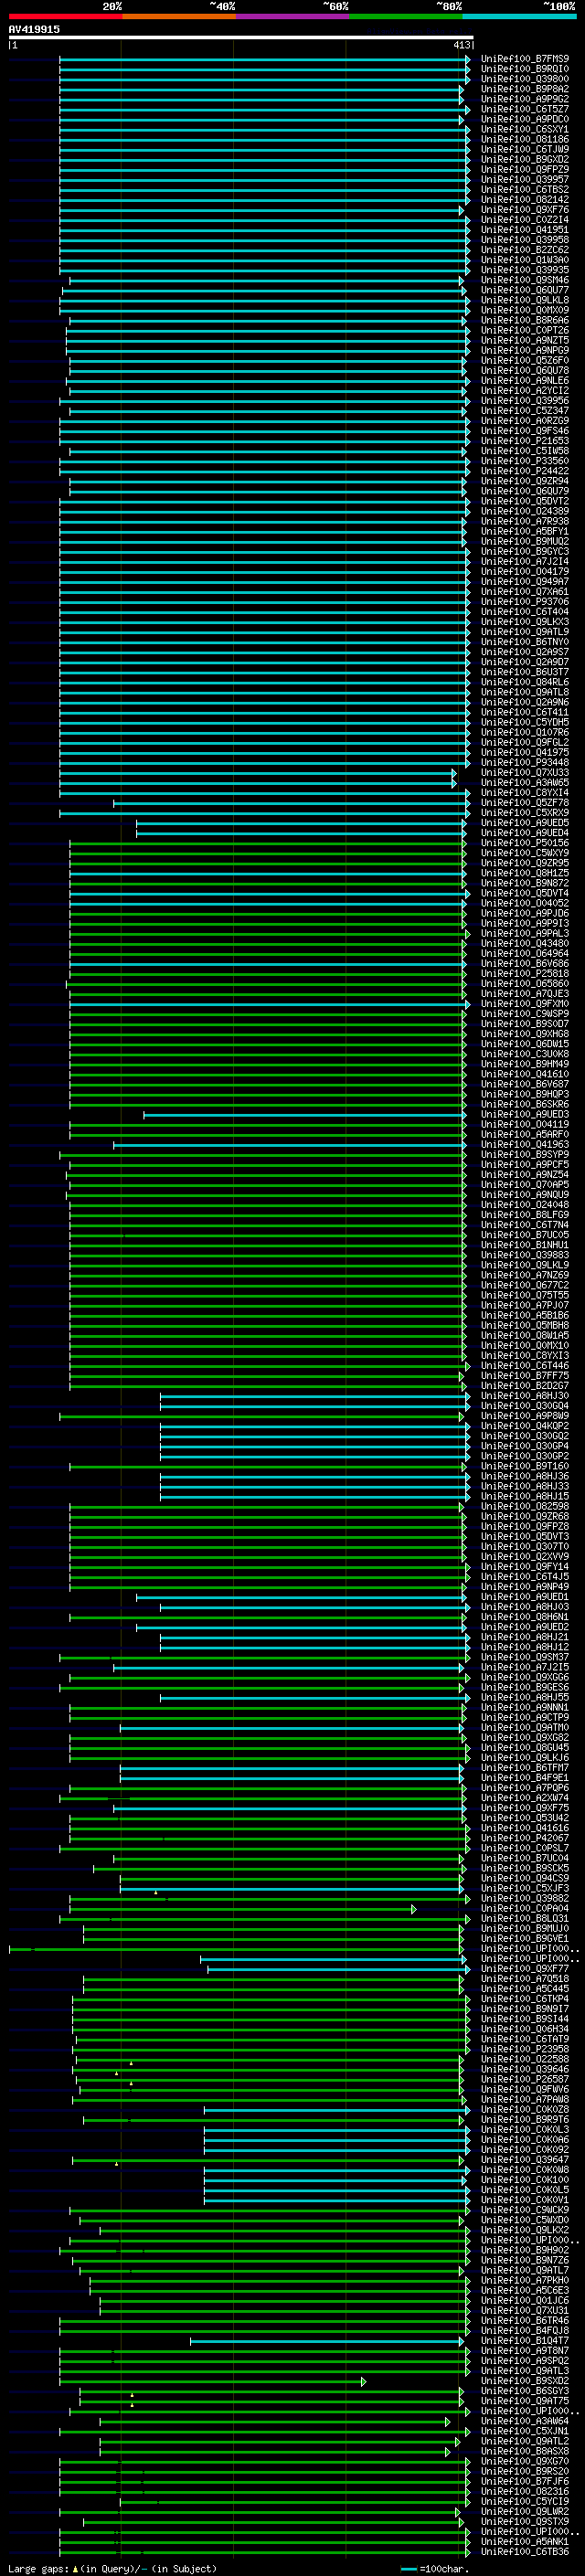Pick hit UniRef100_Q43480
Screen dimensions: 585x2576
pyautogui.click(x=525, y=943)
